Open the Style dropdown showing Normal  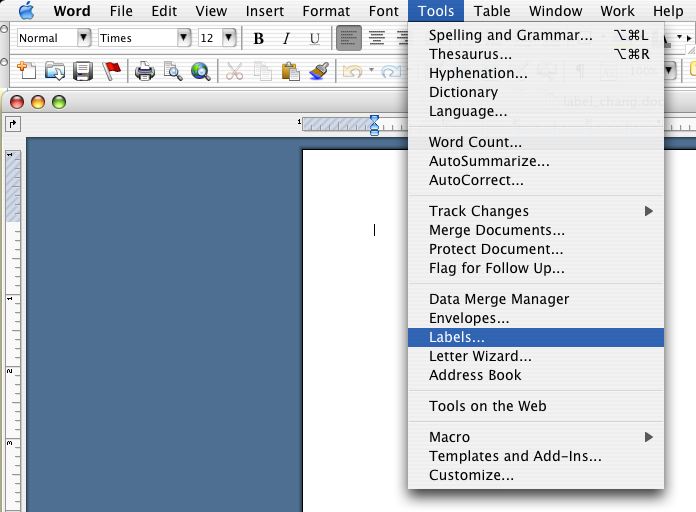click(83, 38)
